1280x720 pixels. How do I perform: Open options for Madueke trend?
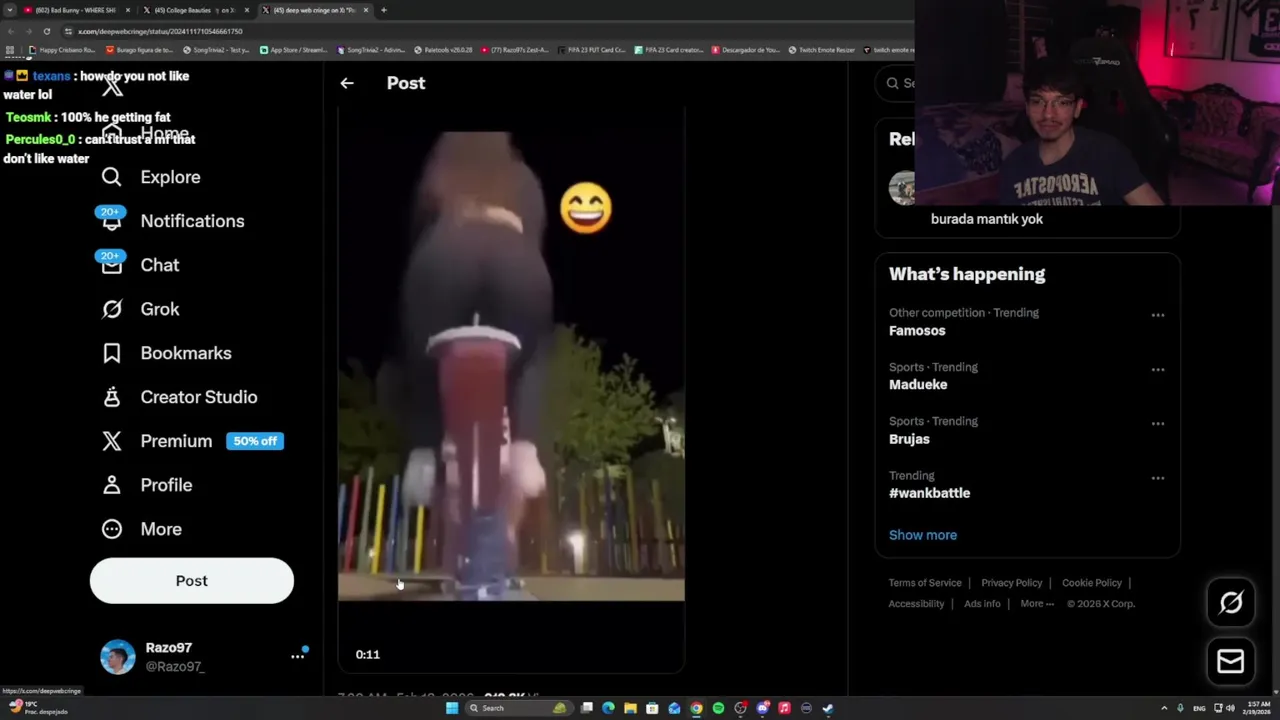1158,369
